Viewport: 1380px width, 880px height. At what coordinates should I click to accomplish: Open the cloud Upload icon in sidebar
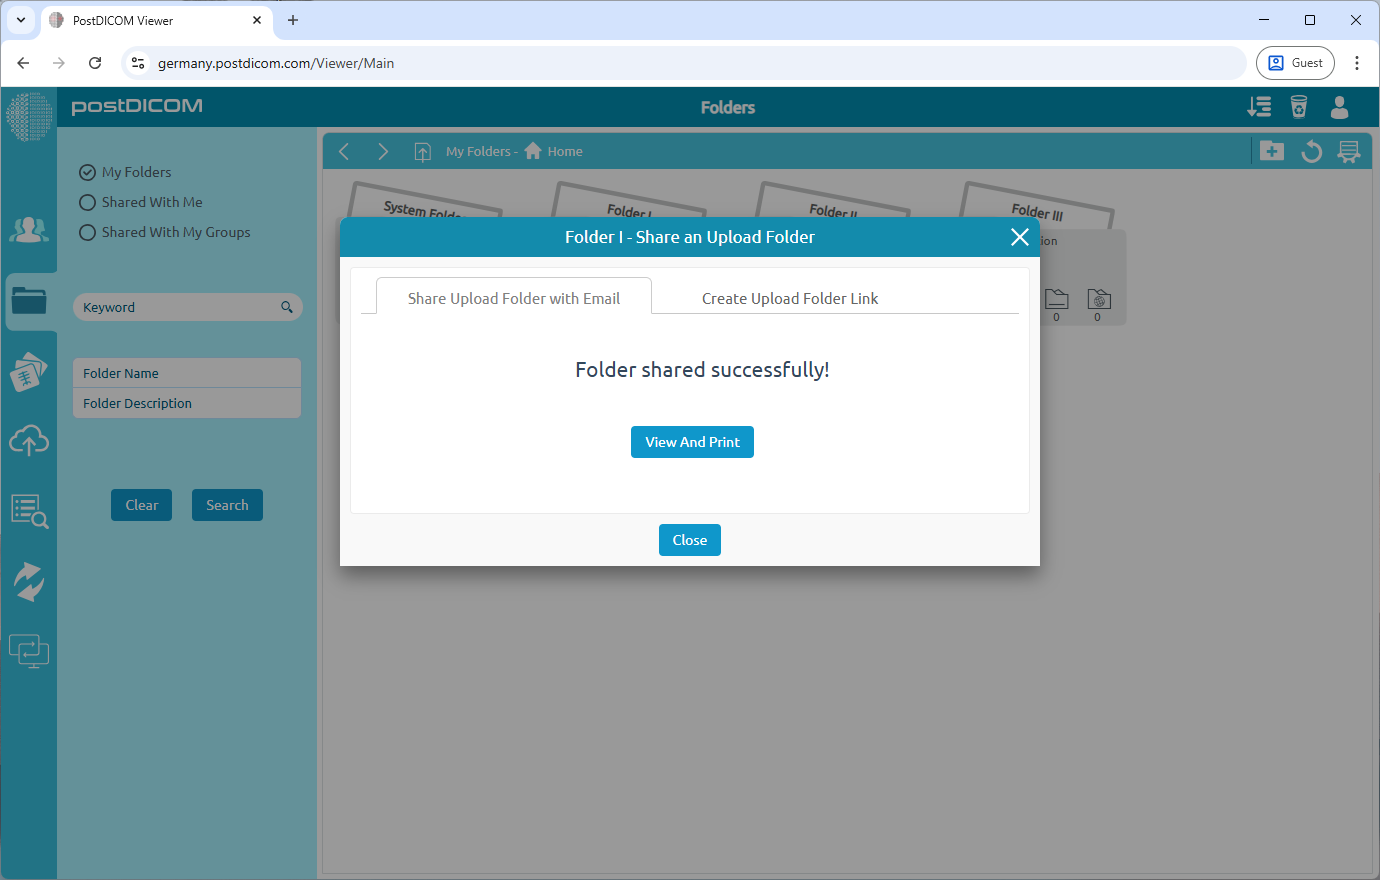29,440
